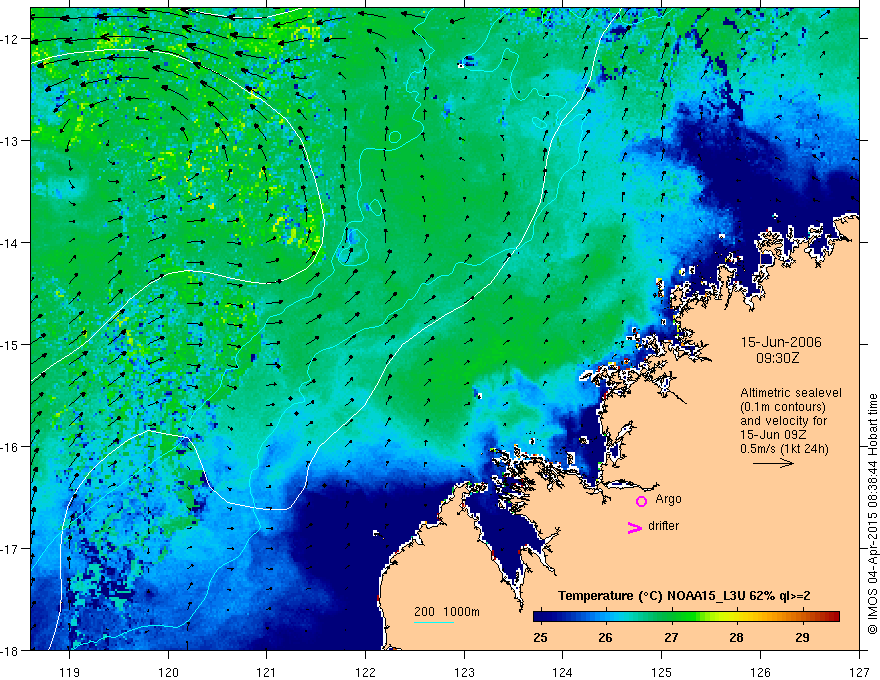Viewport: 880px width, 680px height.
Task: Click longitude axis label 123
Action: click(x=464, y=672)
